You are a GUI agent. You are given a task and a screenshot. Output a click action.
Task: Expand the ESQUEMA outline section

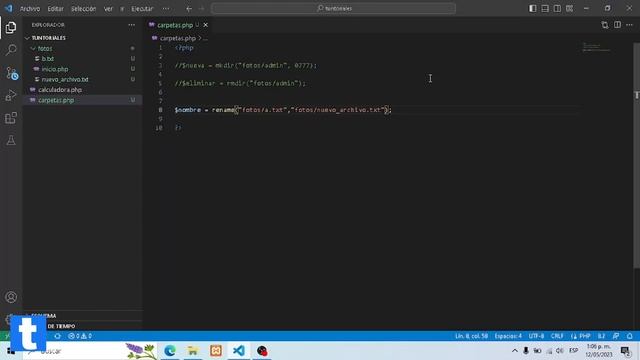44,316
